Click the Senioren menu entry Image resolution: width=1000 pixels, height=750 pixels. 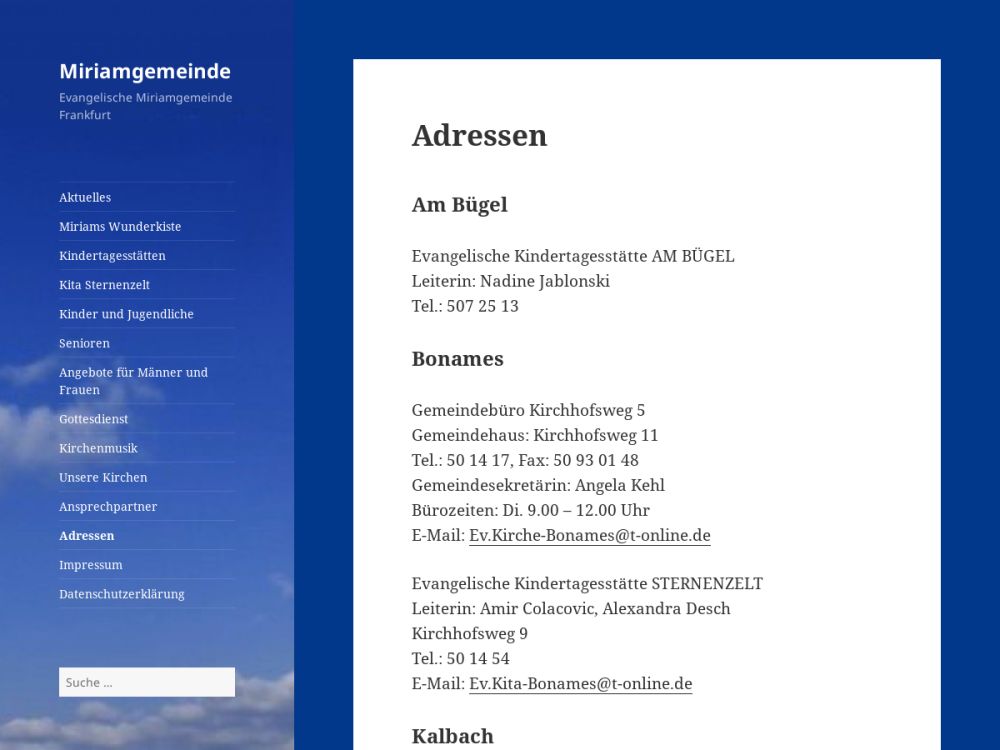point(84,342)
